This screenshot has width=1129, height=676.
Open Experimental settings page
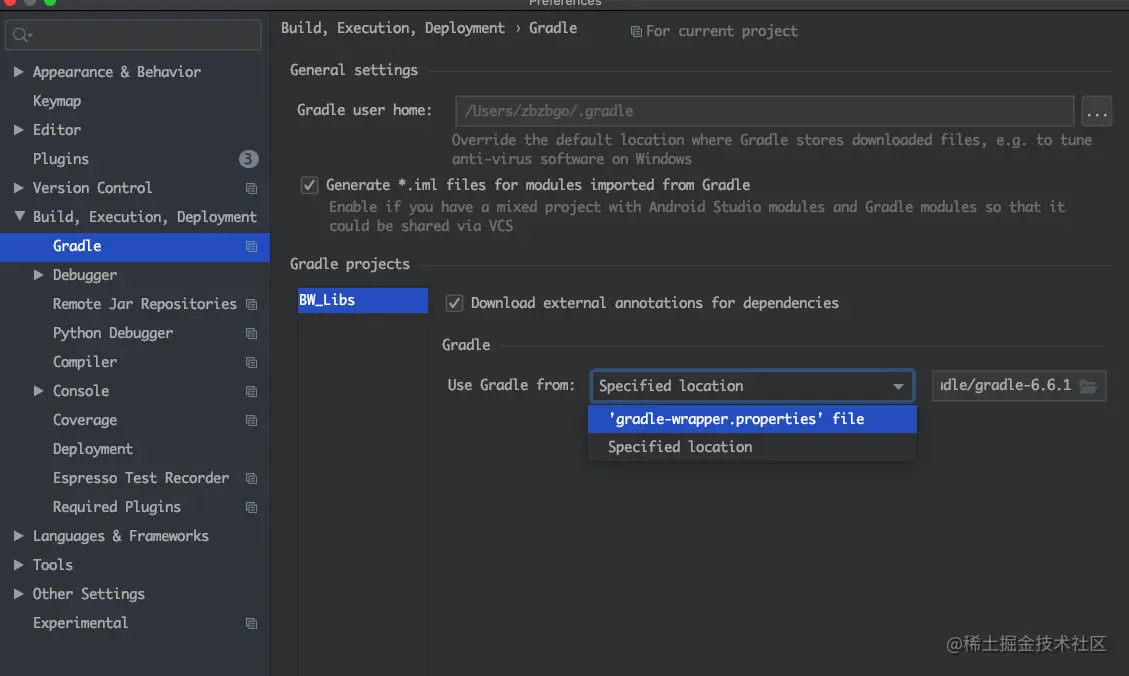(81, 623)
